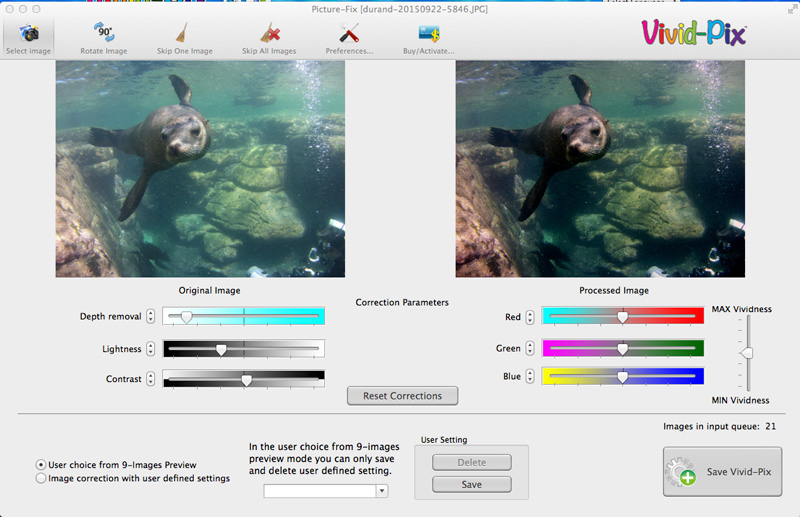
Task: Click the Red channel stepper arrows
Action: tap(530, 317)
